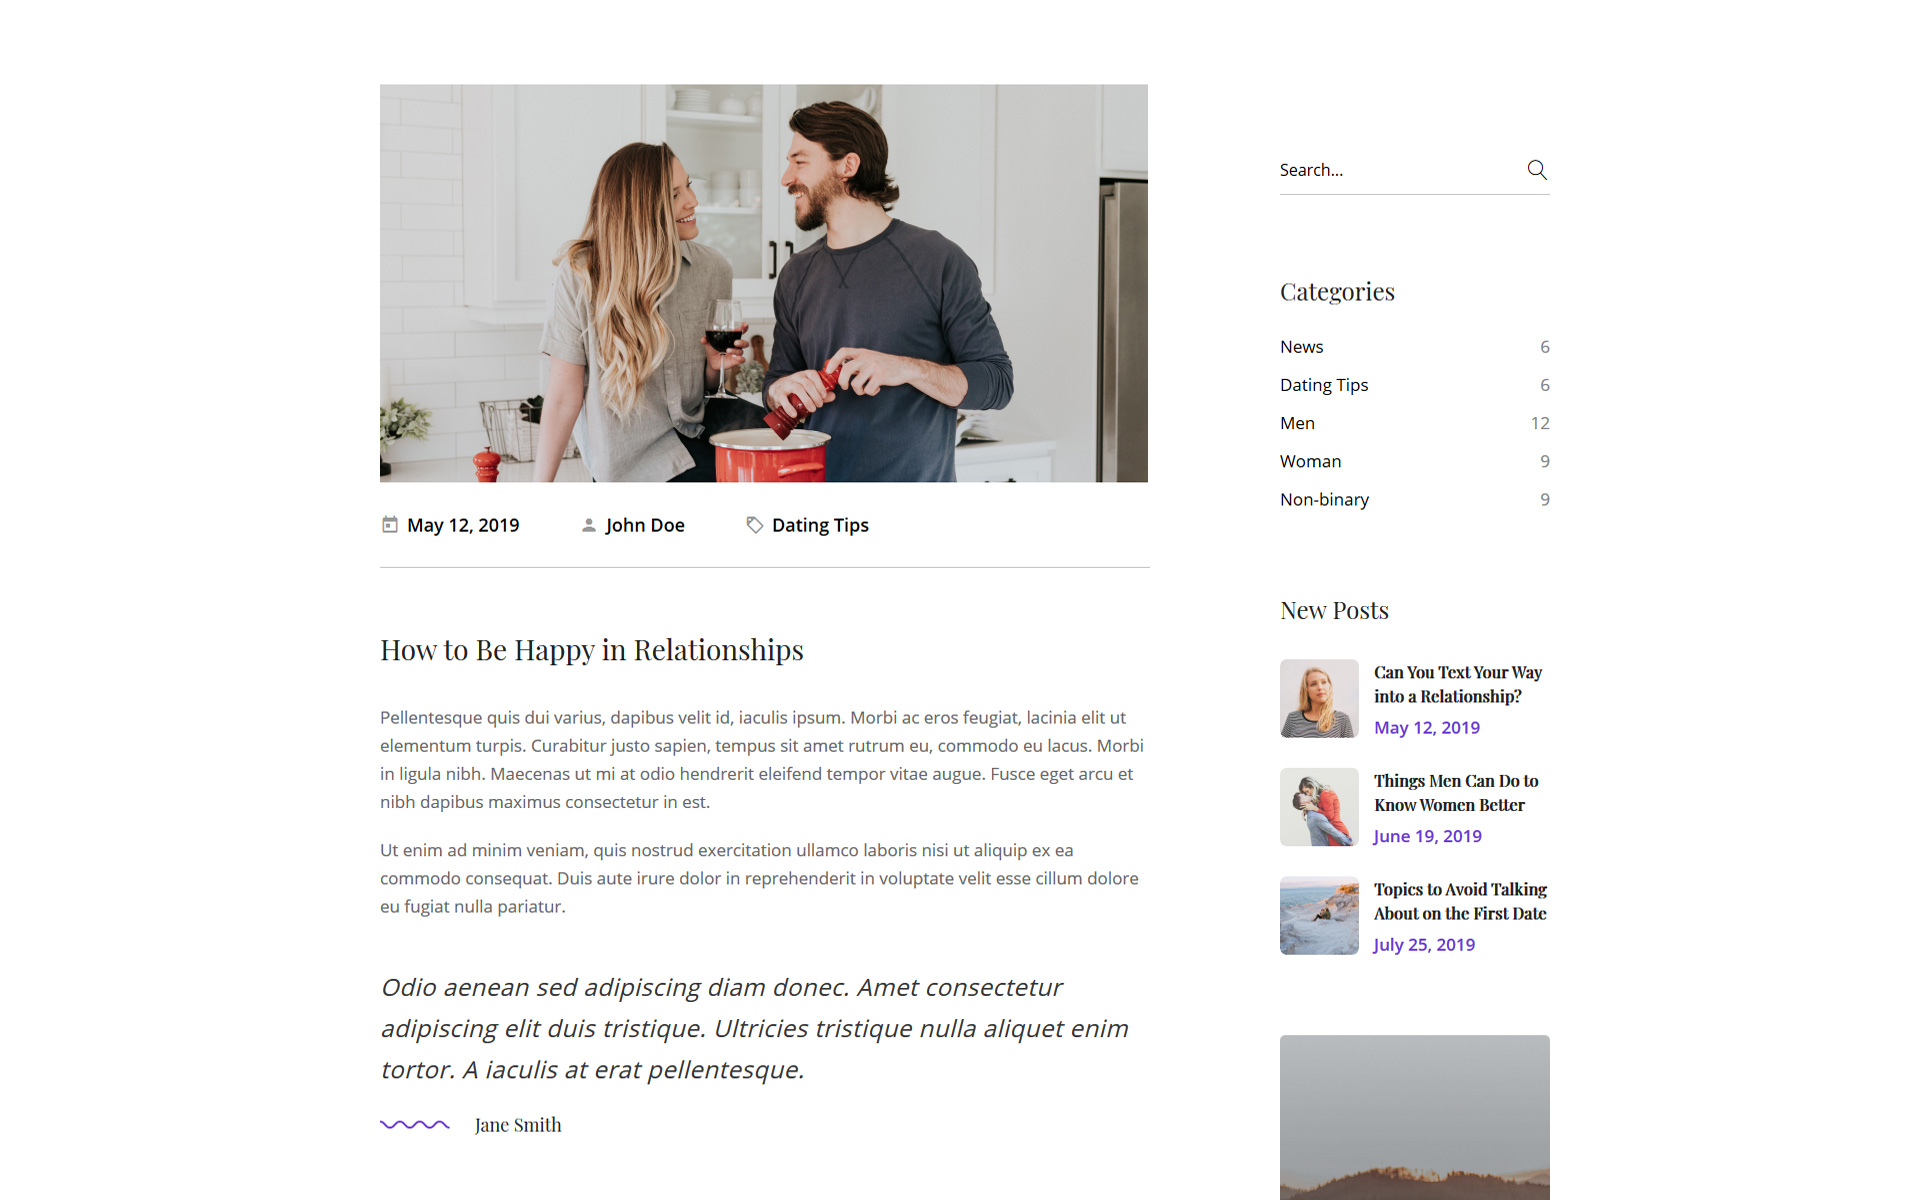Open Can You Text Your Way post
This screenshot has height=1200, width=1930.
point(1457,684)
